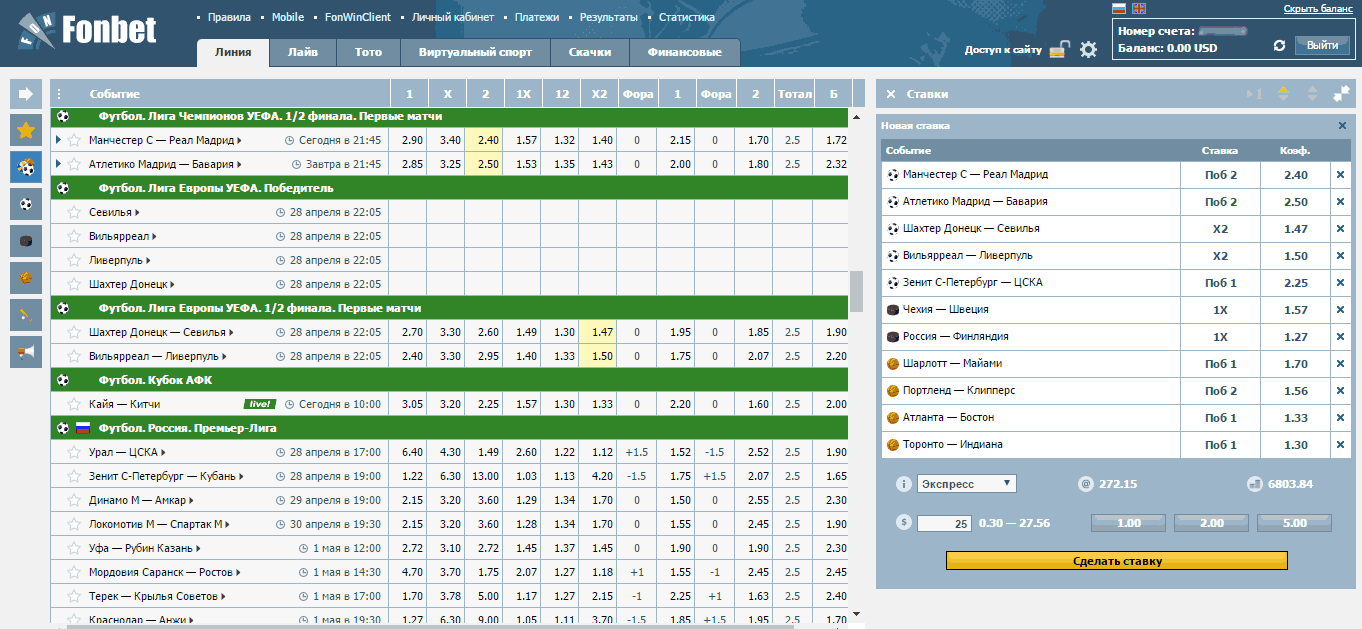The image size is (1362, 629).
Task: Open the Финансовые tab
Action: [684, 52]
